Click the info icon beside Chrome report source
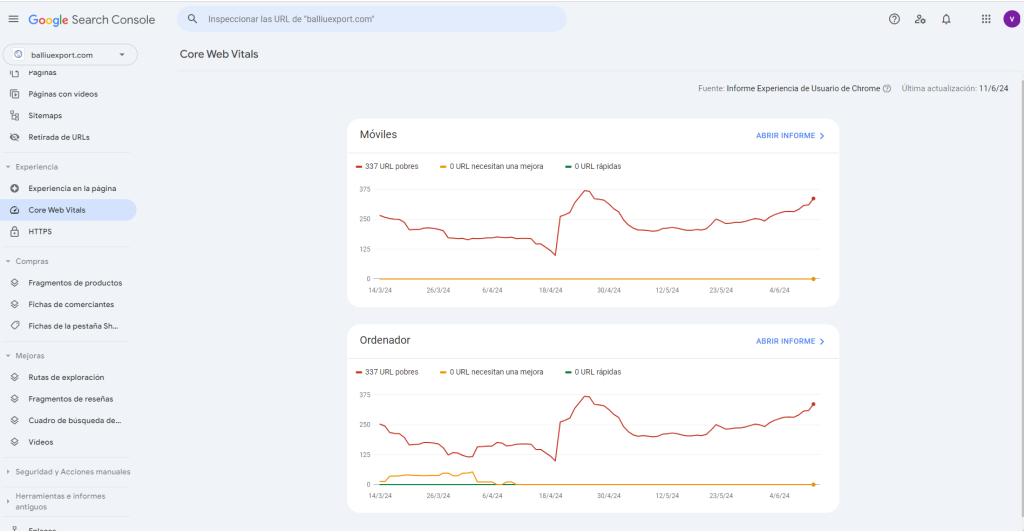The height and width of the screenshot is (531, 1024). click(x=887, y=89)
